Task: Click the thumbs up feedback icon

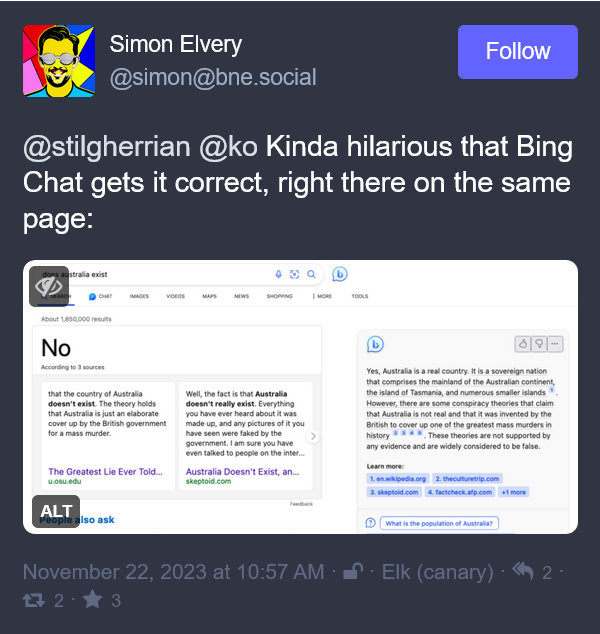Action: 523,344
